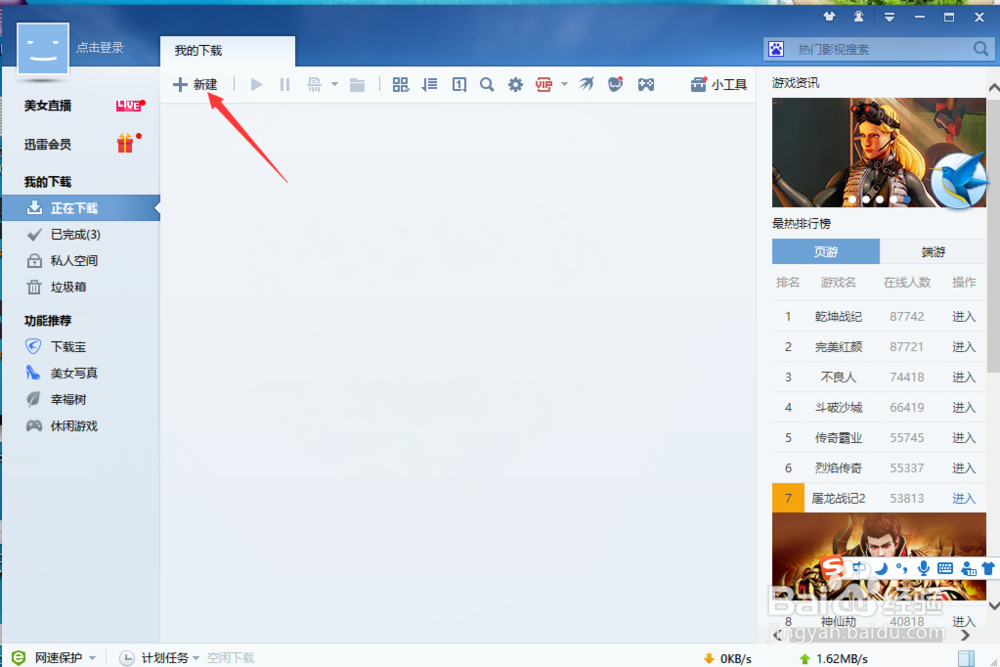Switch to the 端游 tab

click(x=933, y=252)
